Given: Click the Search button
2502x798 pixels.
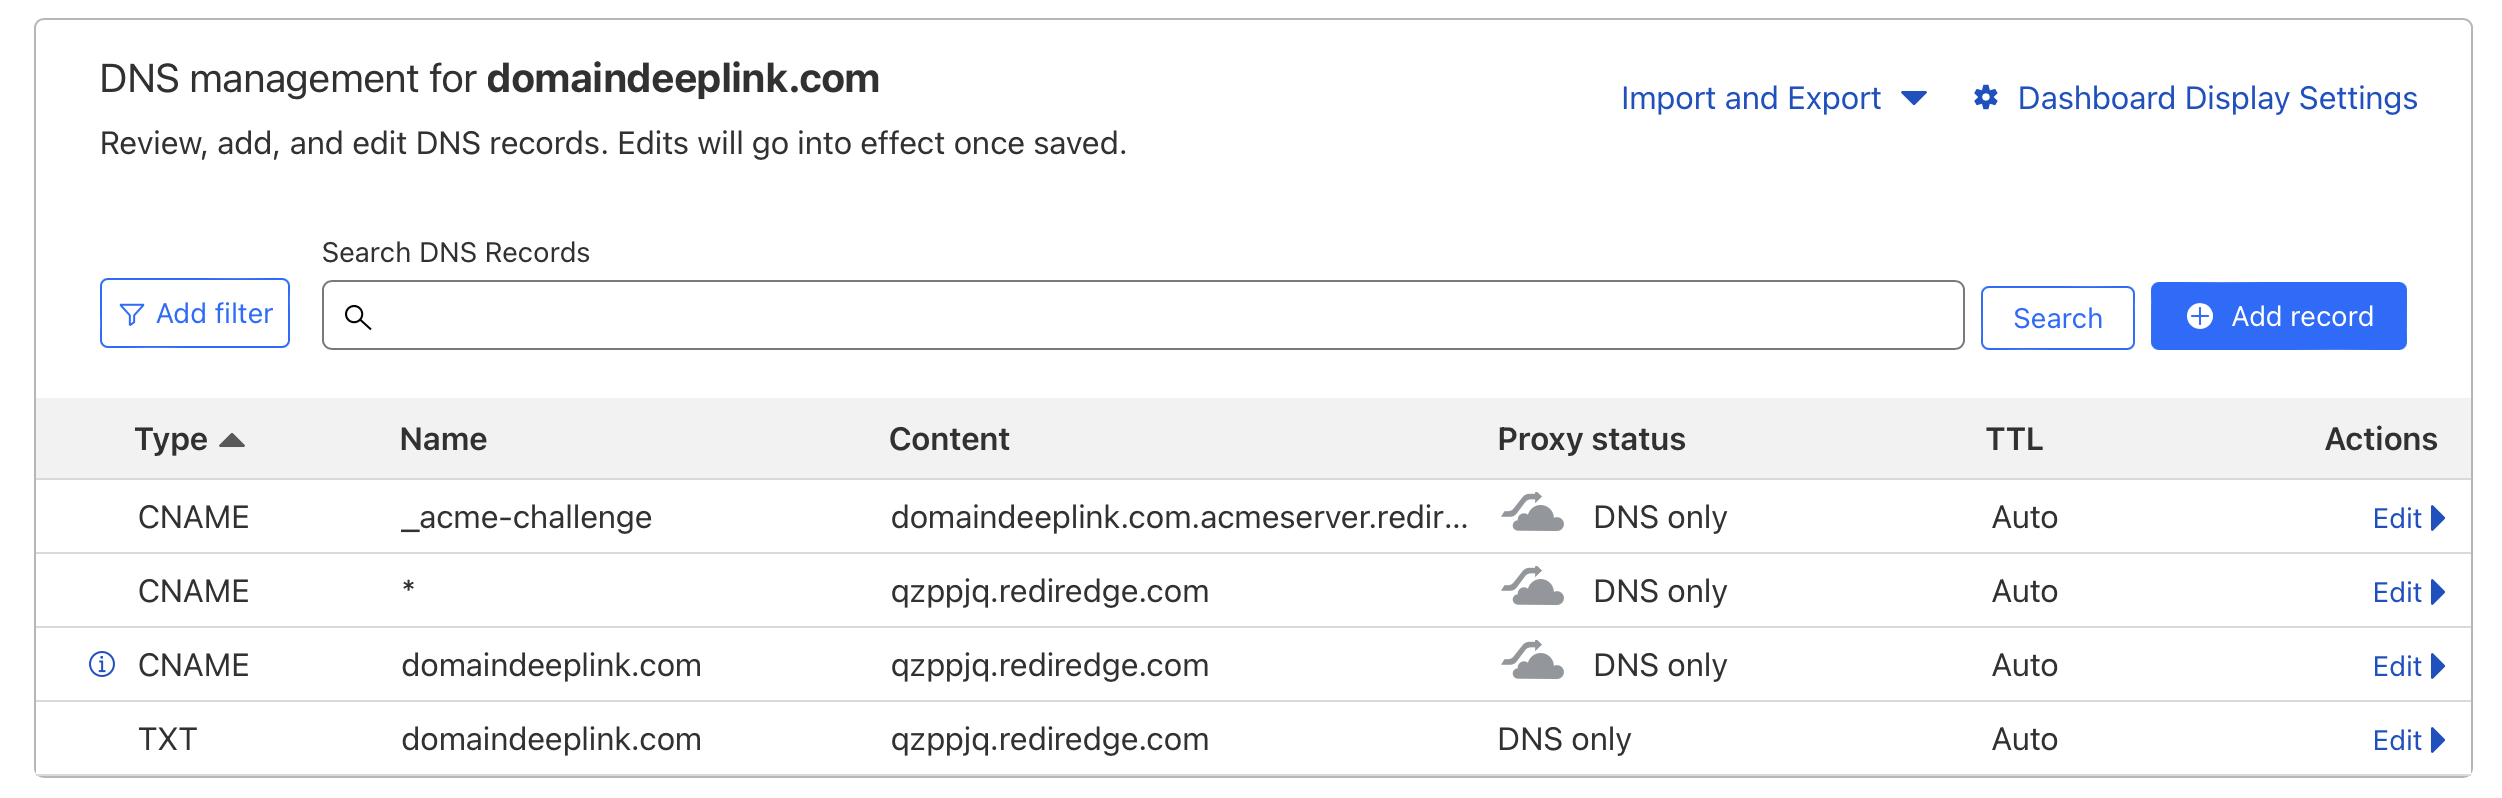Looking at the screenshot, I should point(2057,318).
